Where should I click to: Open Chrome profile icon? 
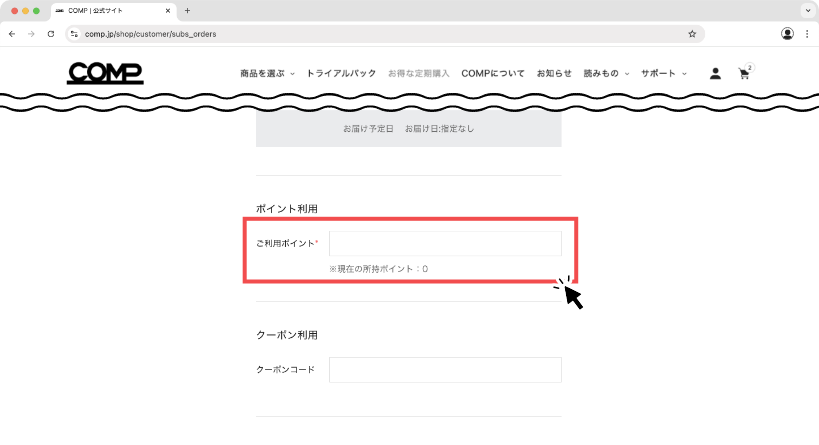787,34
